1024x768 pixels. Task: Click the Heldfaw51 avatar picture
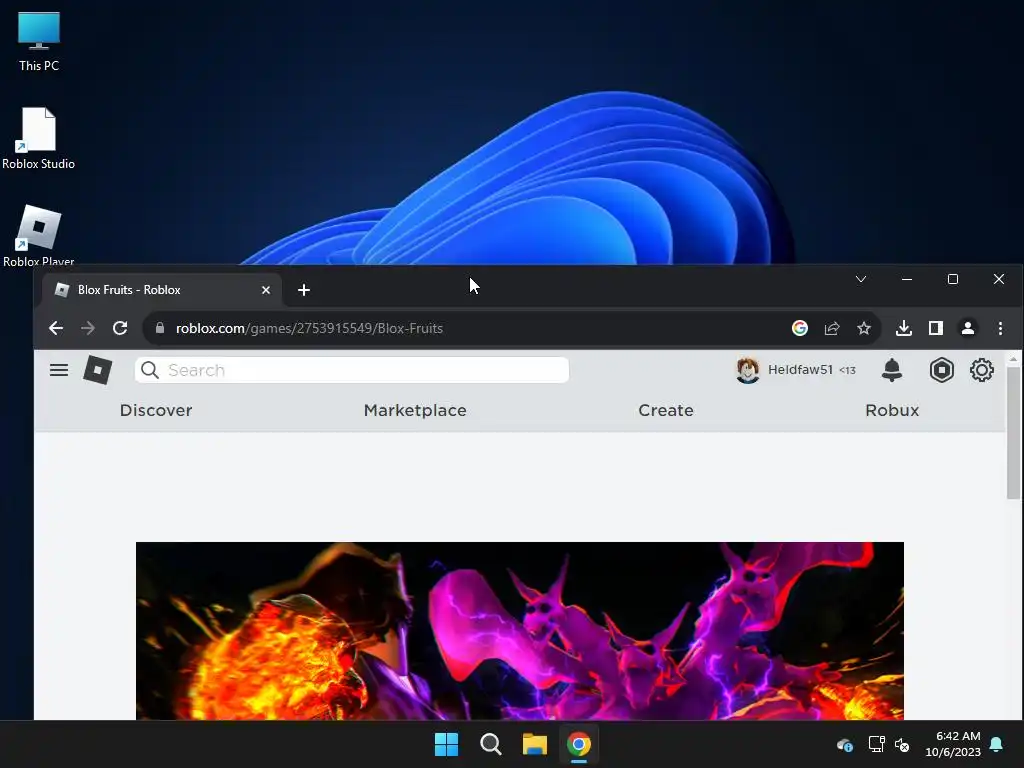click(748, 370)
